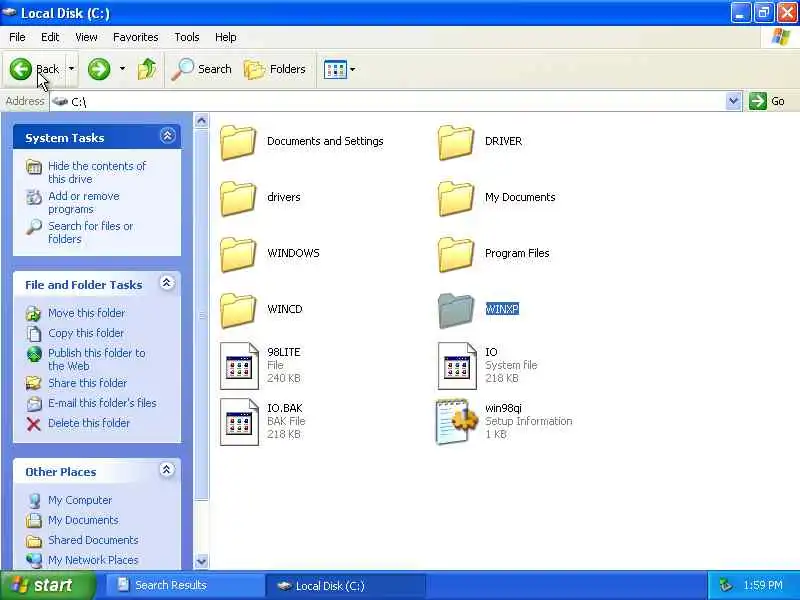Click the Views toolbar icon
The height and width of the screenshot is (600, 800).
(335, 69)
